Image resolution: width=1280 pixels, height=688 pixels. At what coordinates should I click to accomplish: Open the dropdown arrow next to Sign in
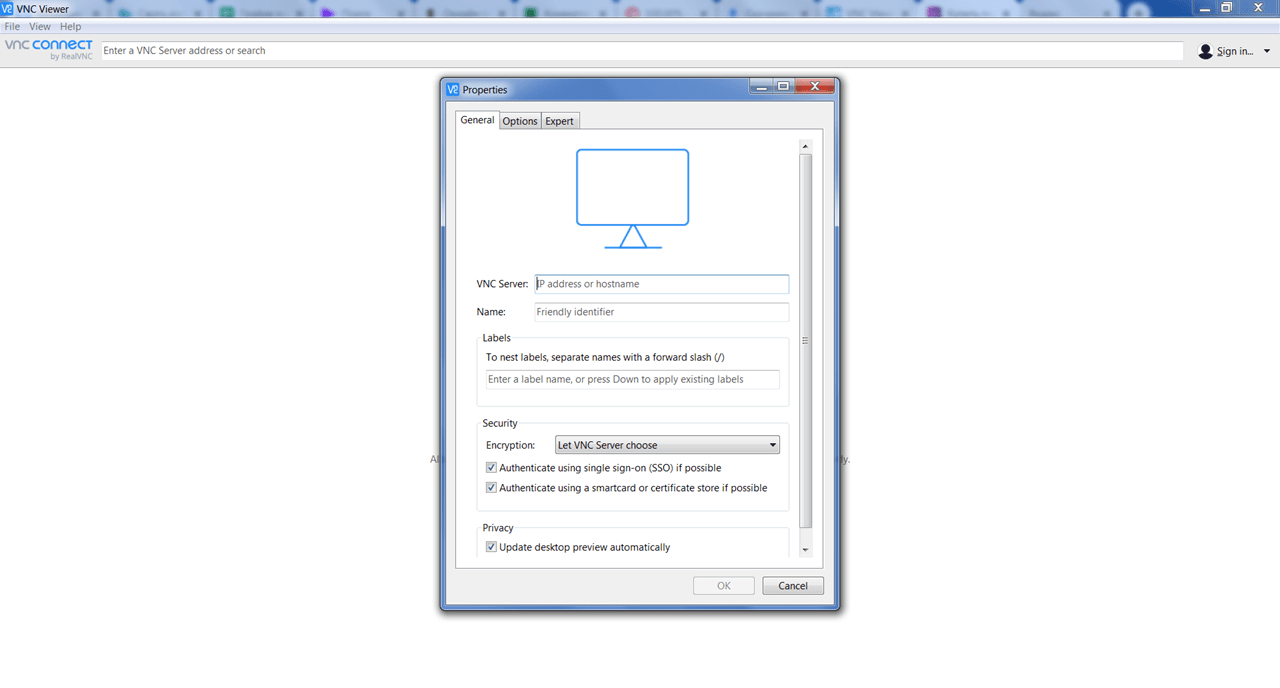pyautogui.click(x=1267, y=51)
